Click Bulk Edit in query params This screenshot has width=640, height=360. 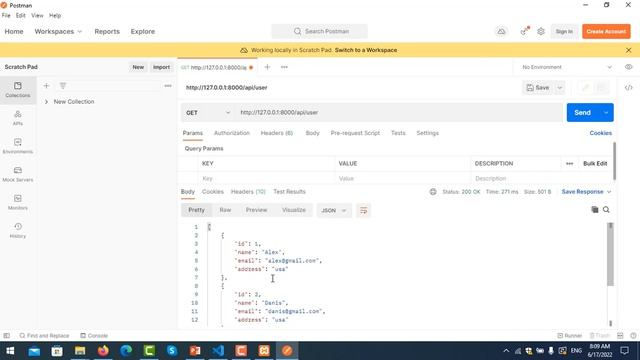tap(595, 163)
